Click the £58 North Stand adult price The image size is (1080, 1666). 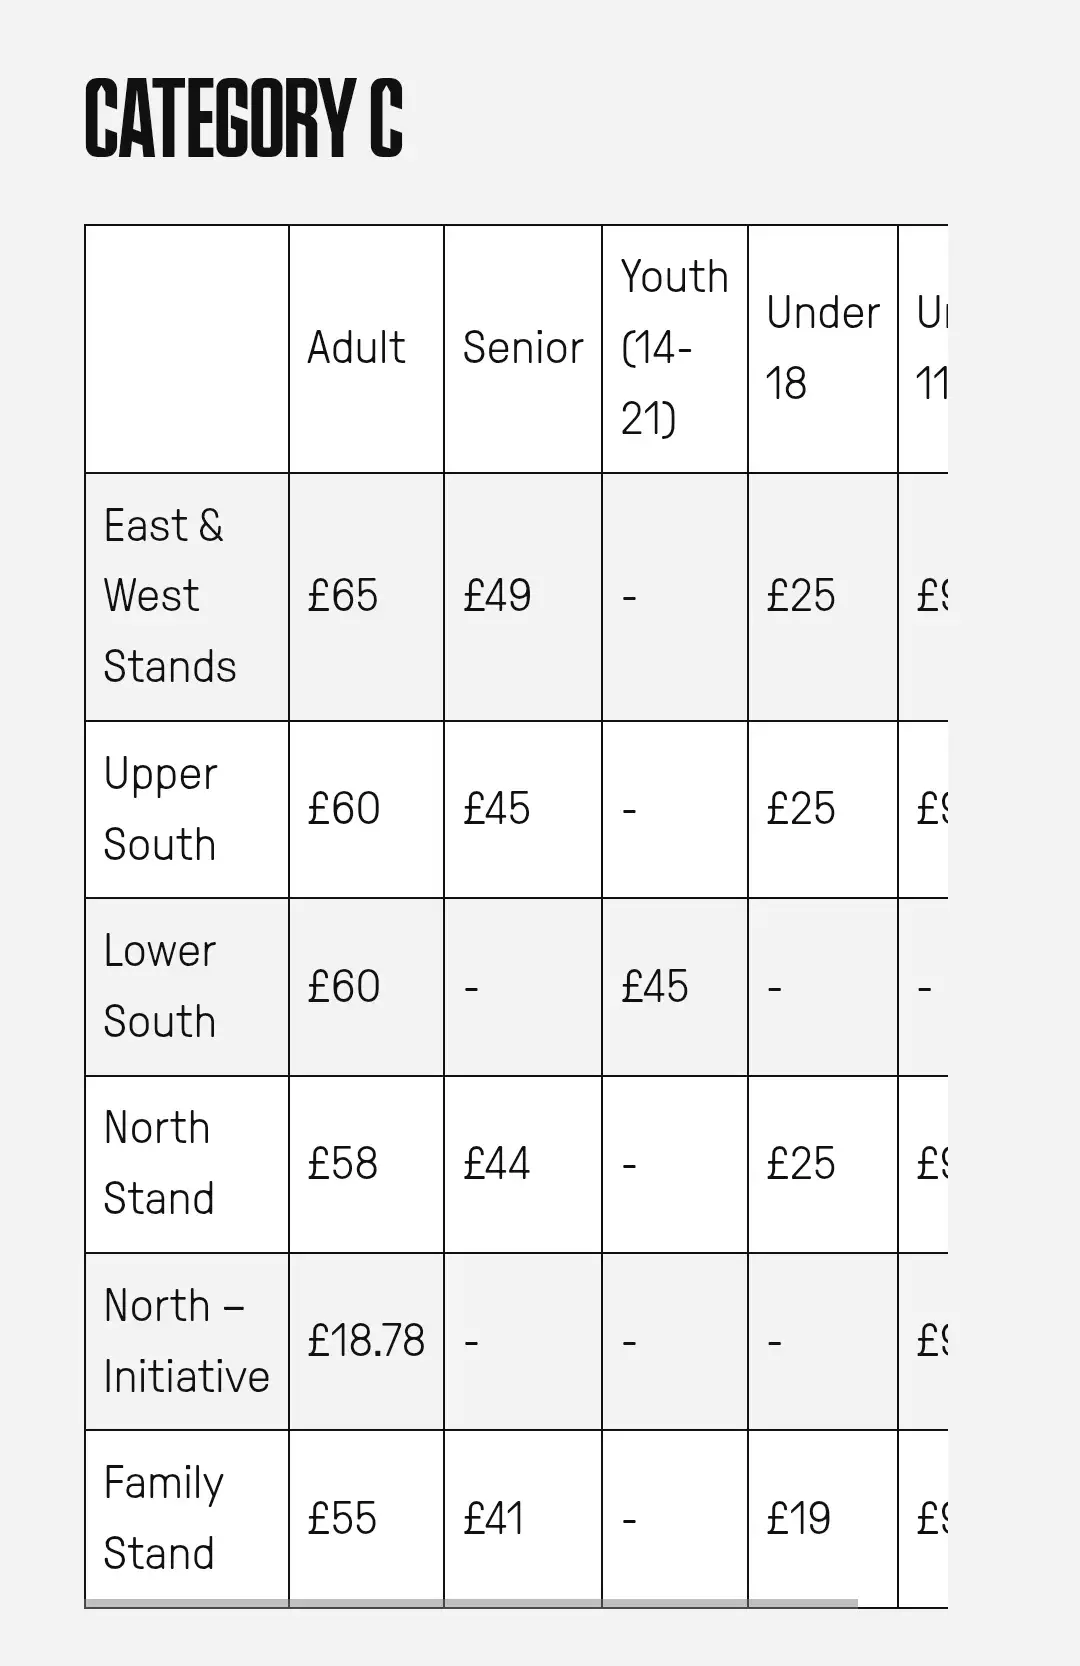pos(343,1164)
